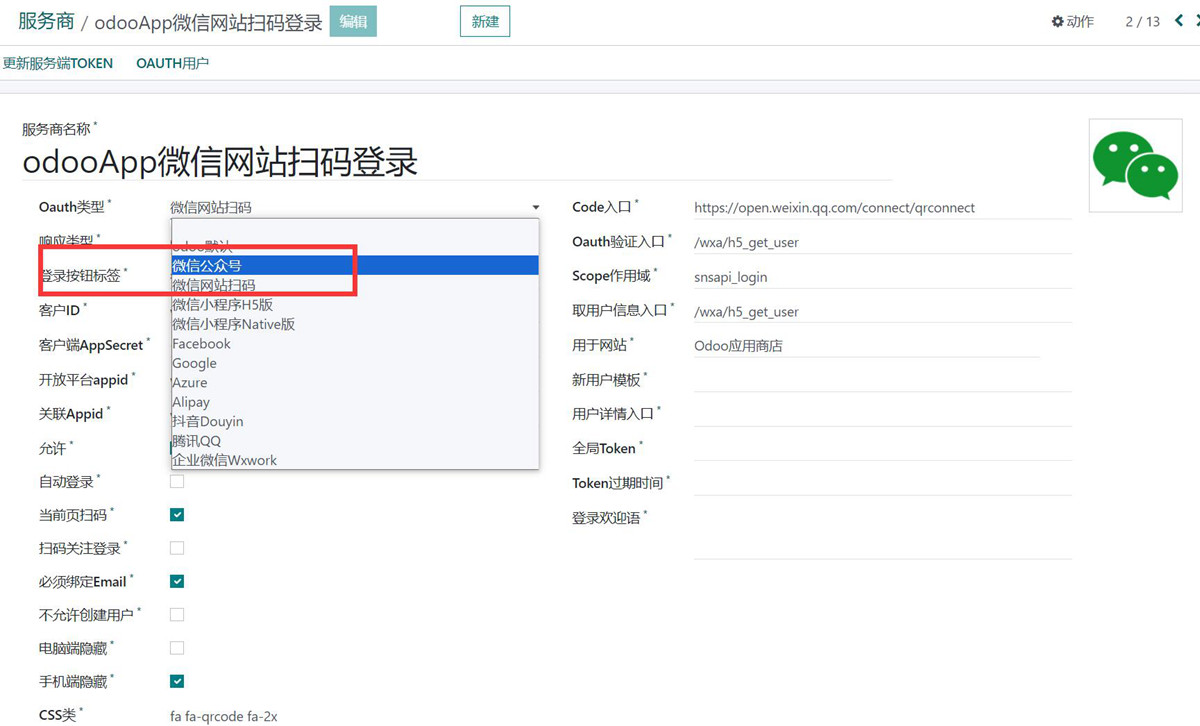Toggle 必须绑定Email checkbox
The image size is (1200, 726).
pyautogui.click(x=177, y=581)
